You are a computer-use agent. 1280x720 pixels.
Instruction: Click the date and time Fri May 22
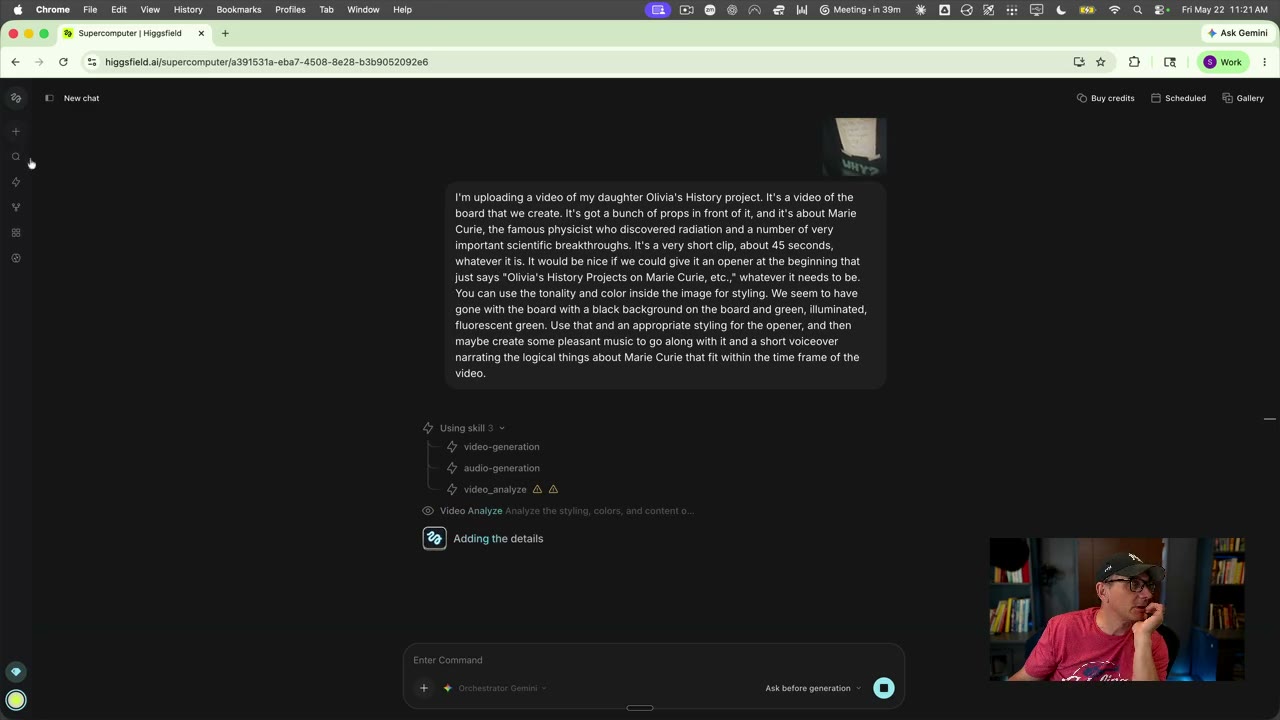[x=1226, y=9]
